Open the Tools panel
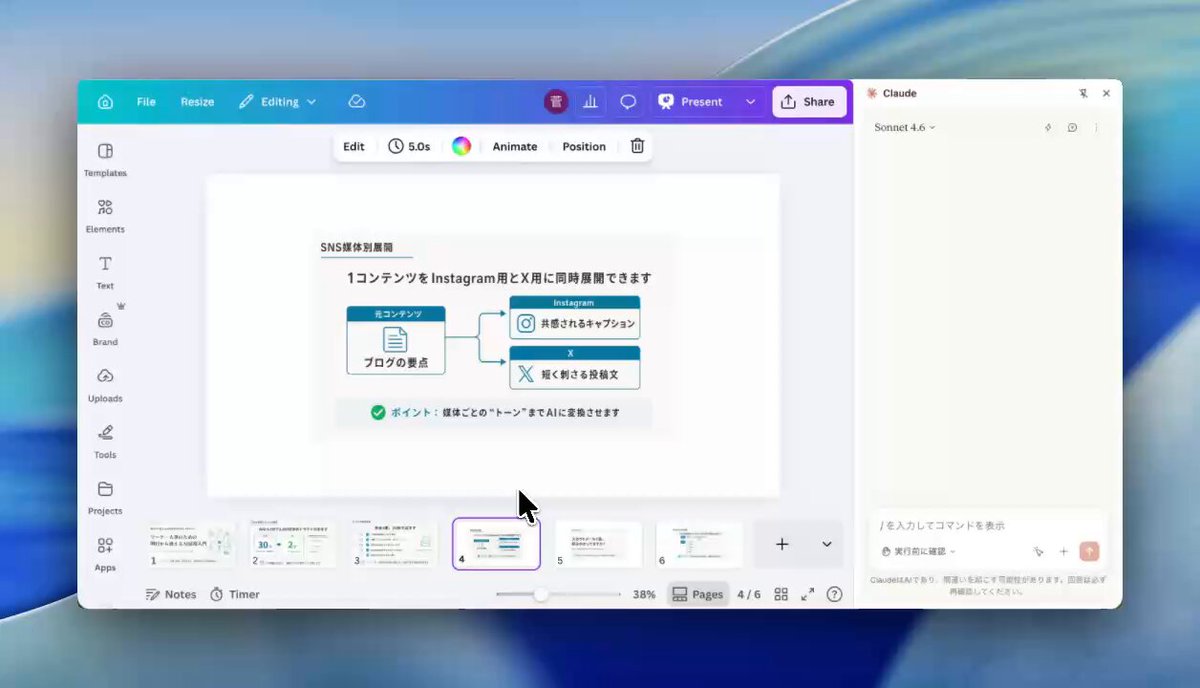The width and height of the screenshot is (1200, 688). (105, 441)
